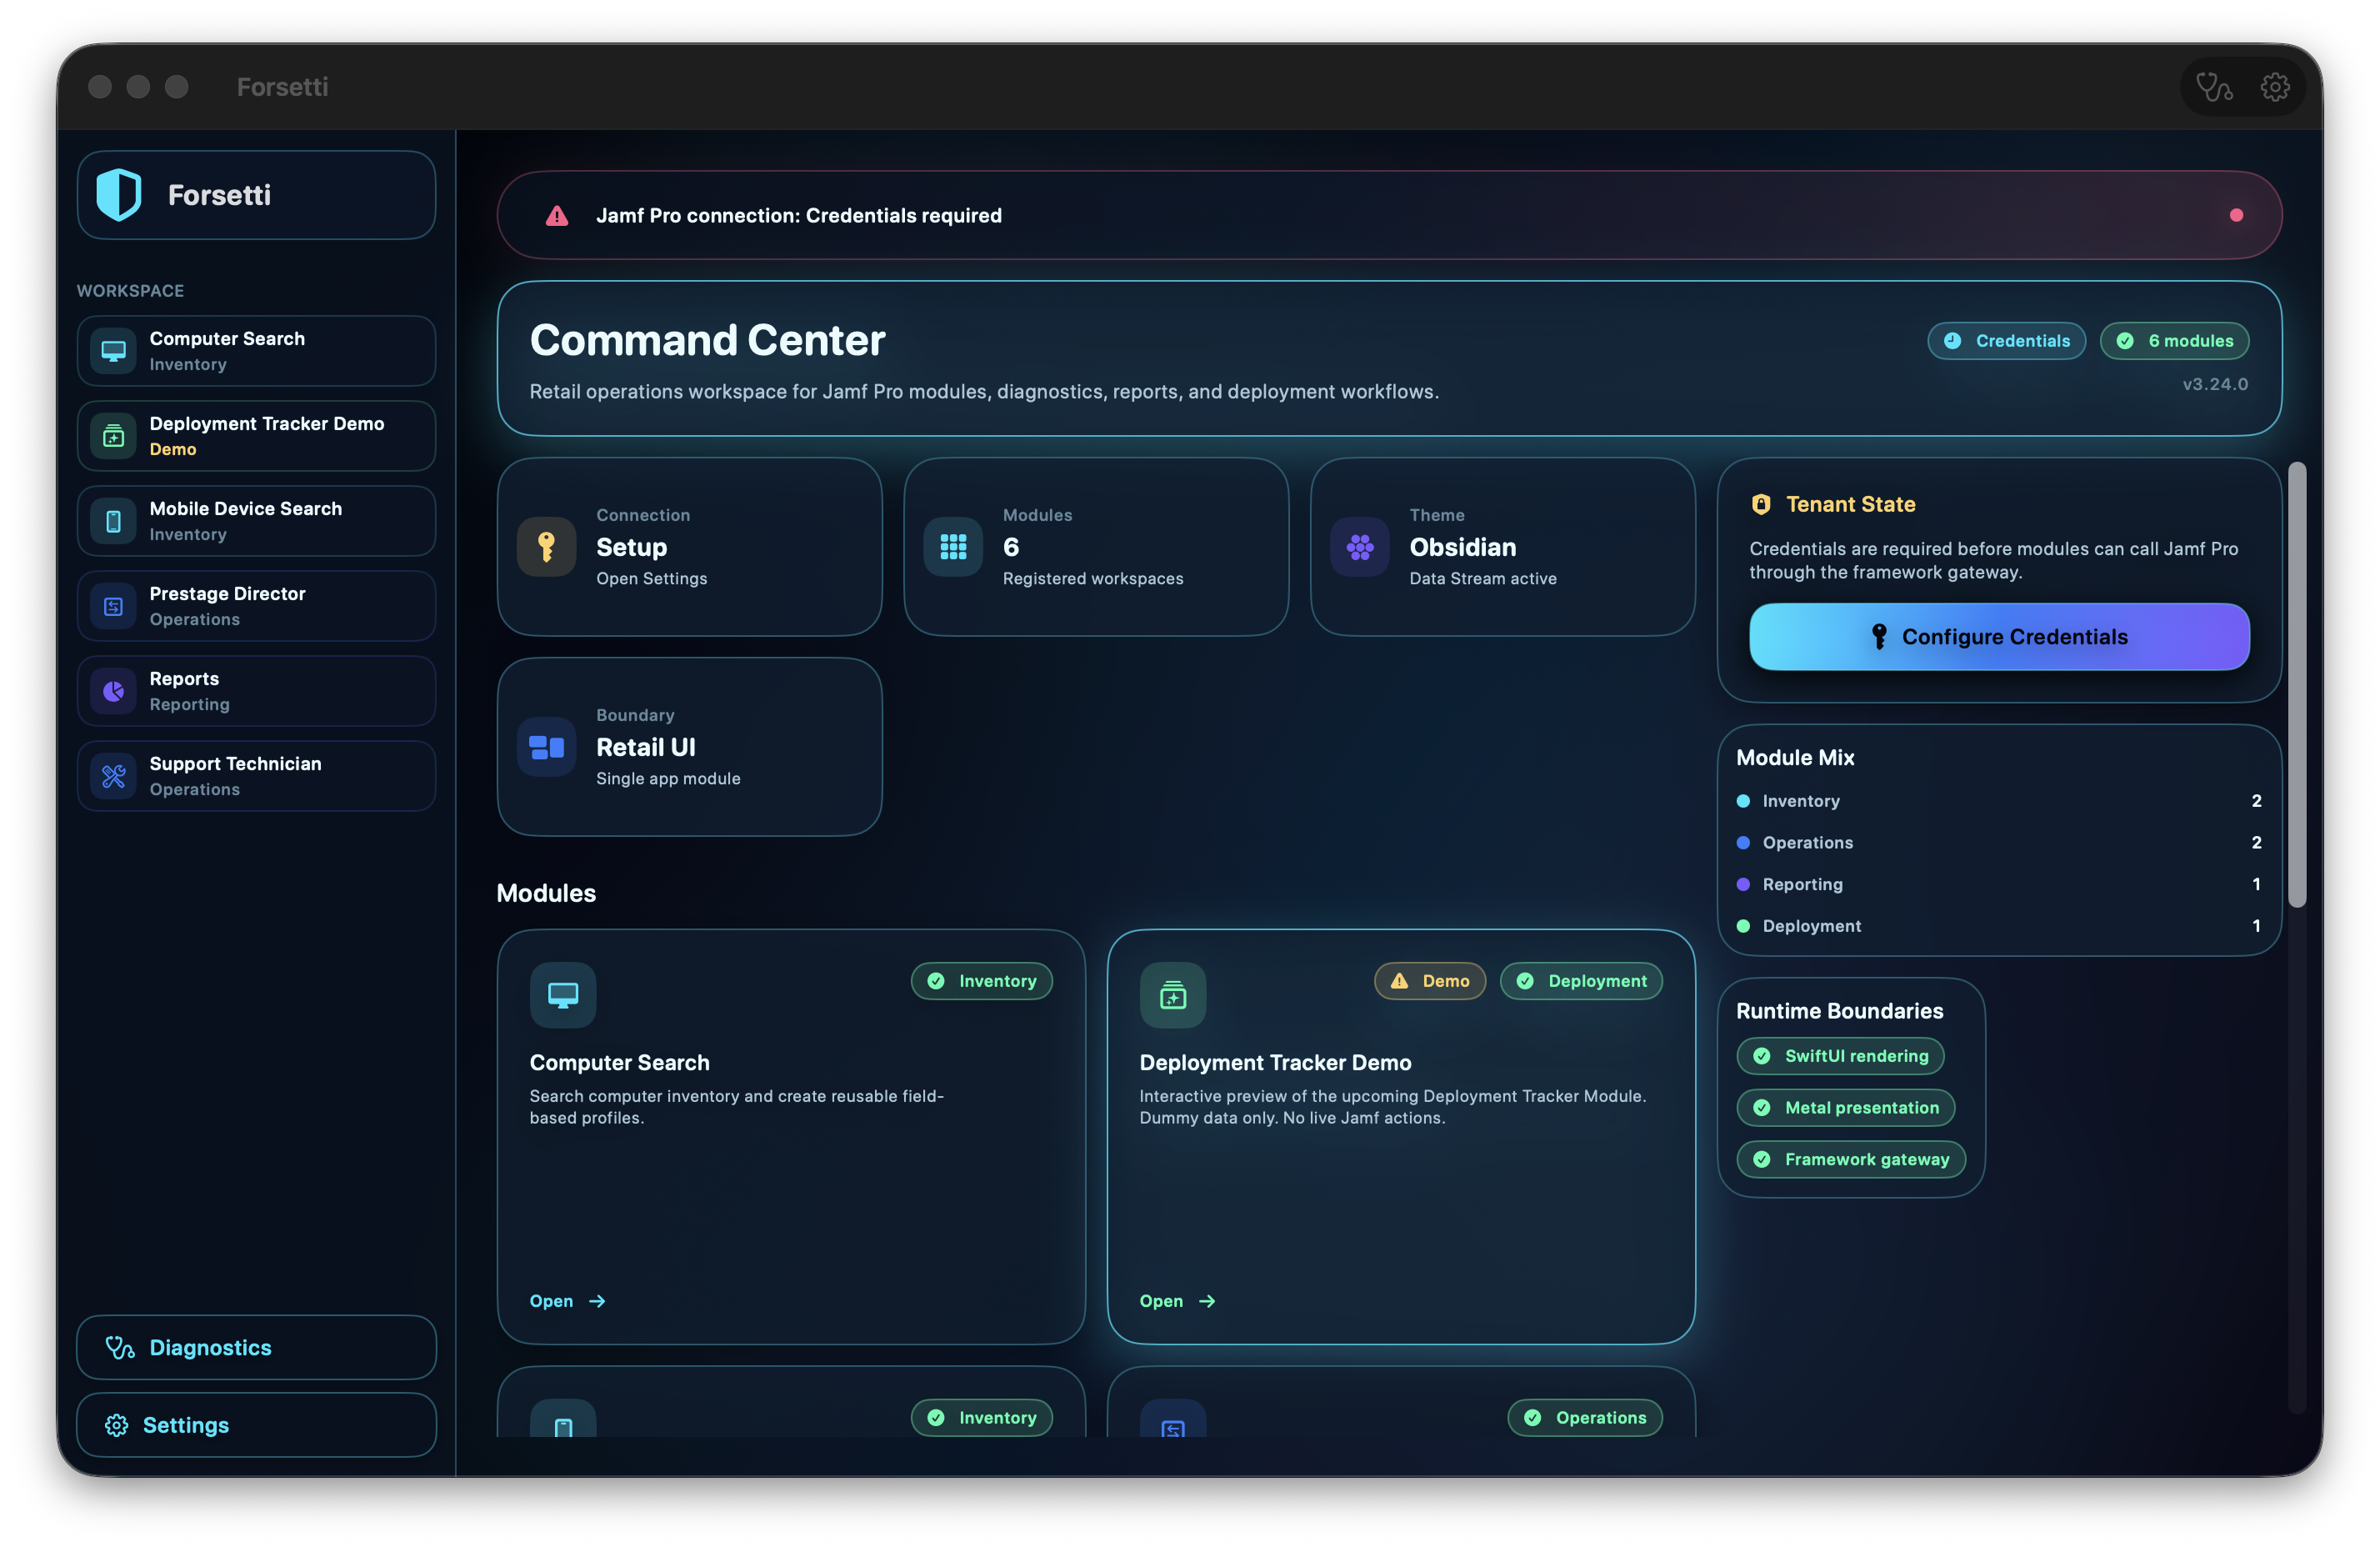
Task: Click the Metal presentation badge
Action: (x=1846, y=1108)
